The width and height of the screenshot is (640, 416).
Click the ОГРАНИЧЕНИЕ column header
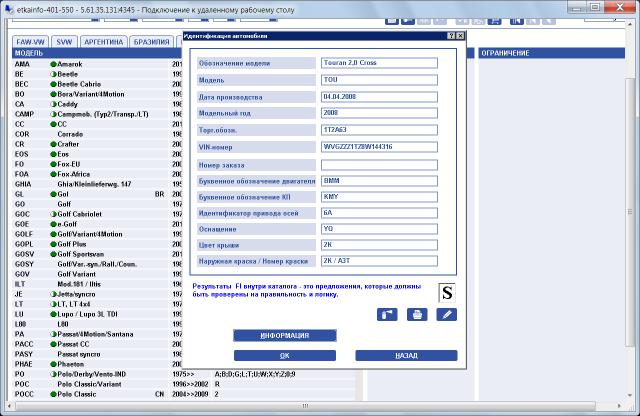click(551, 53)
